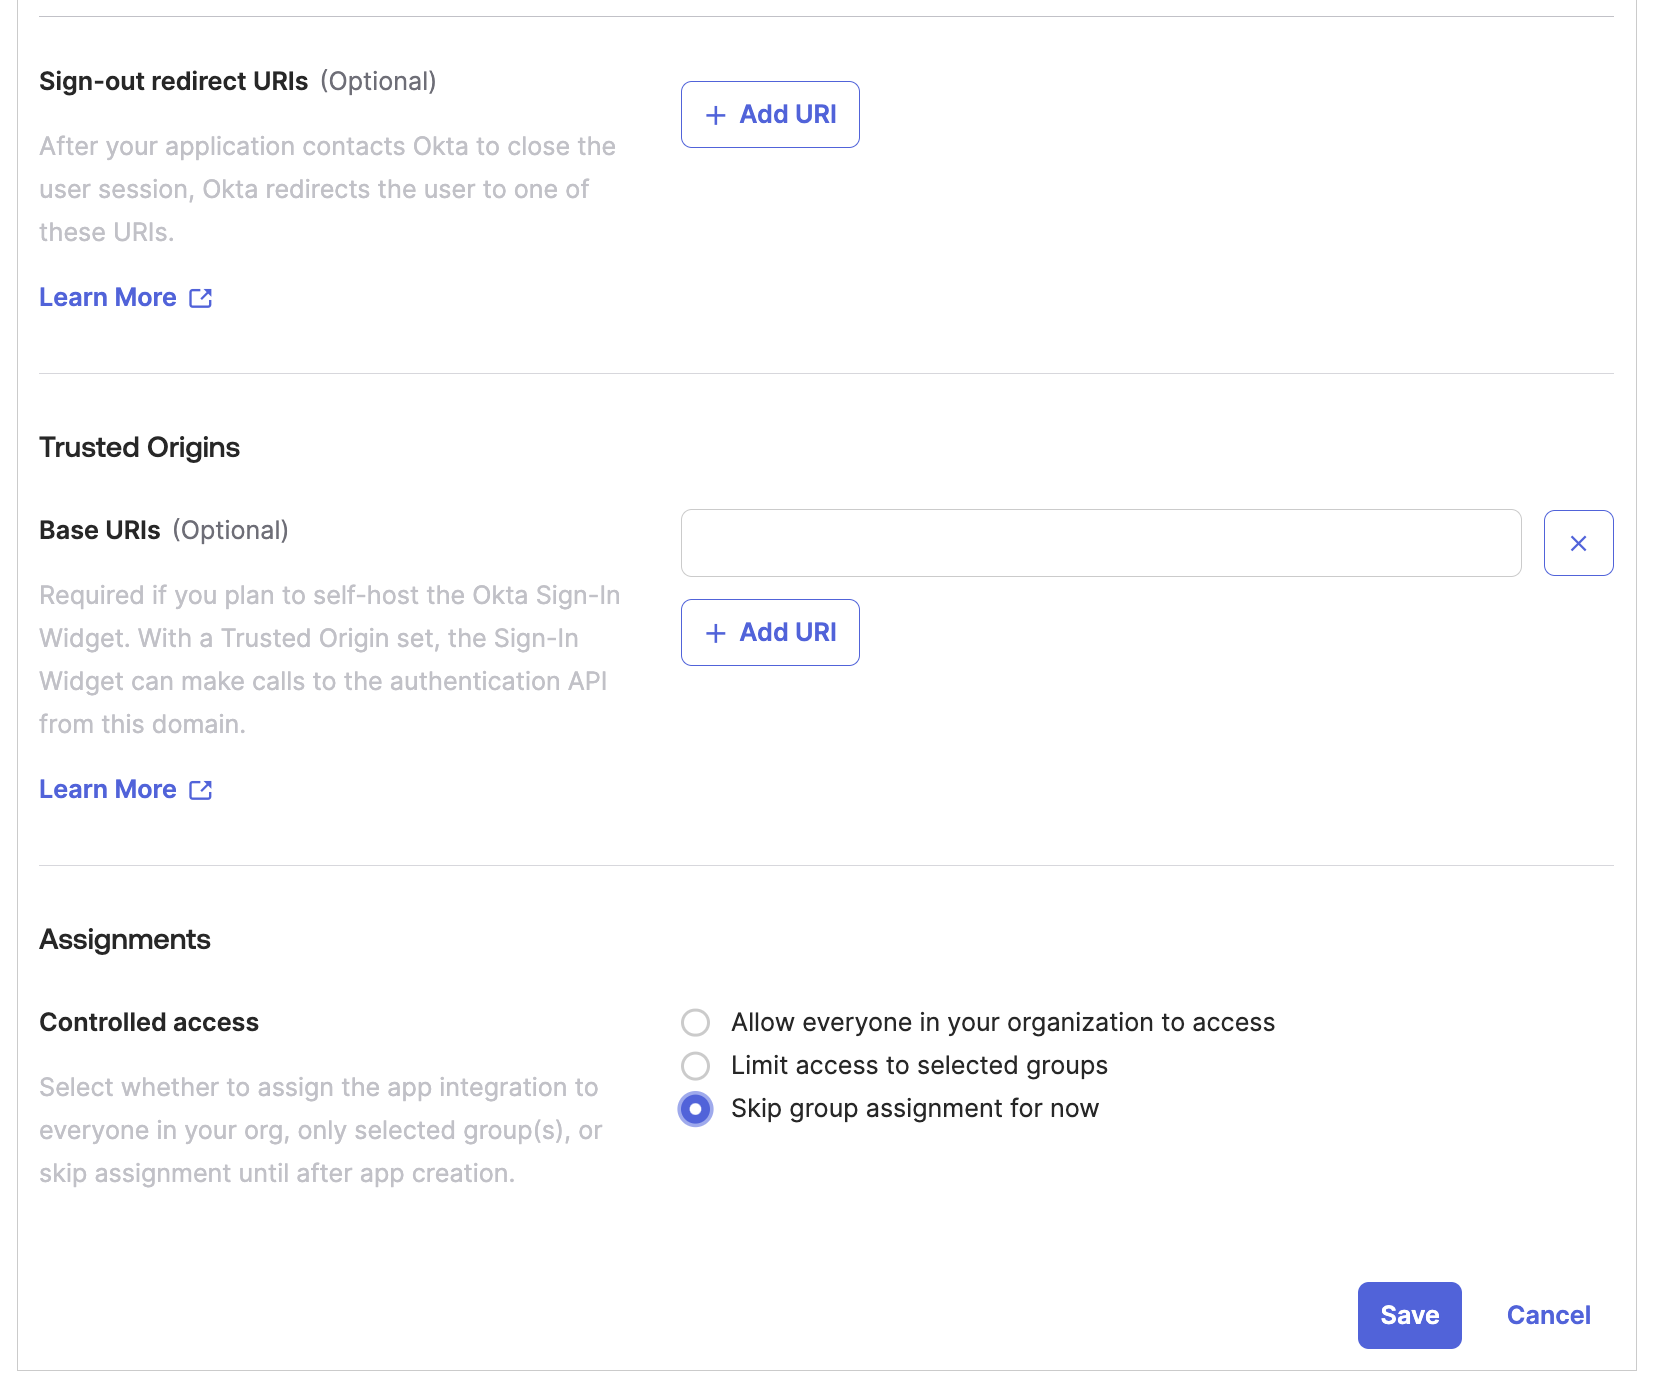Cancel the app configuration

pyautogui.click(x=1547, y=1315)
